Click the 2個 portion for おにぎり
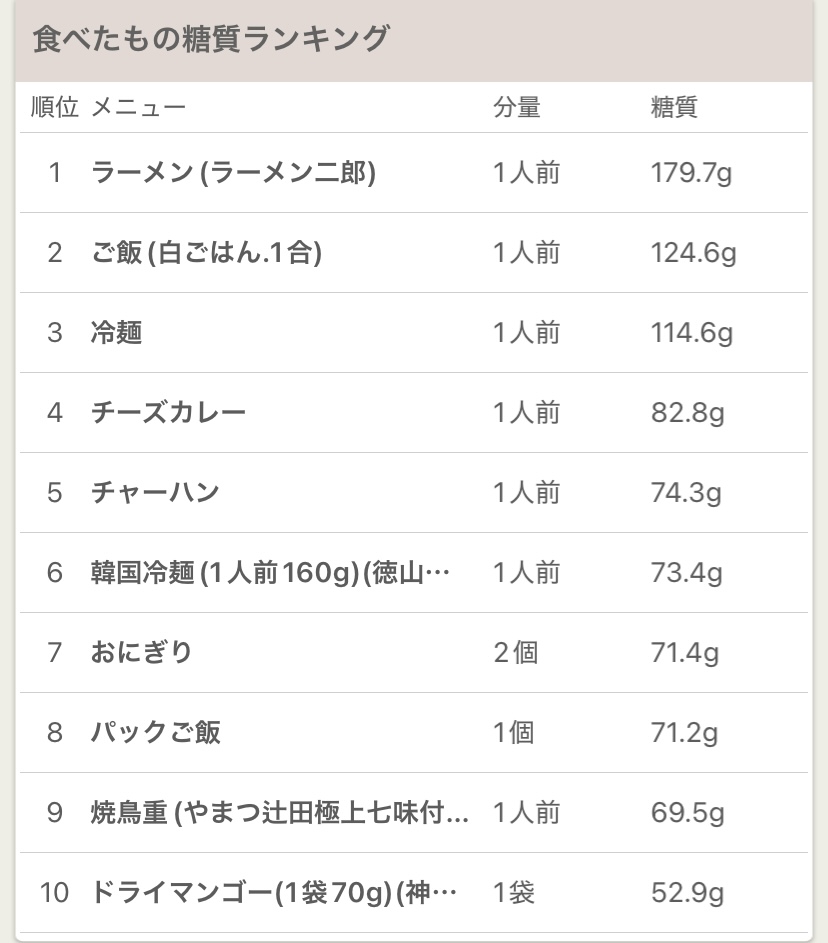 (515, 653)
